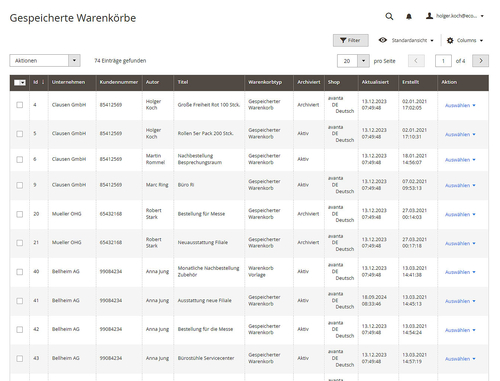
Task: Click '74 Einträge gefunden' text
Action: [x=120, y=61]
